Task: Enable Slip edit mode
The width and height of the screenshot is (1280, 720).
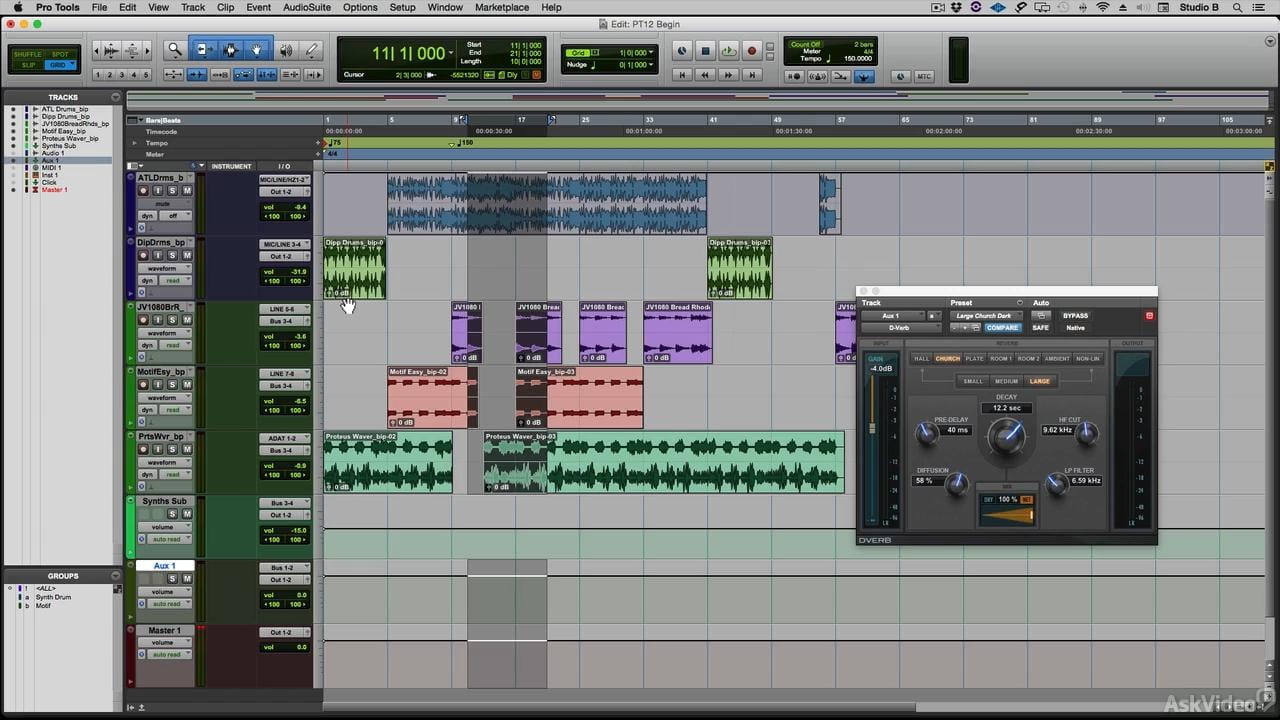Action: [x=28, y=65]
